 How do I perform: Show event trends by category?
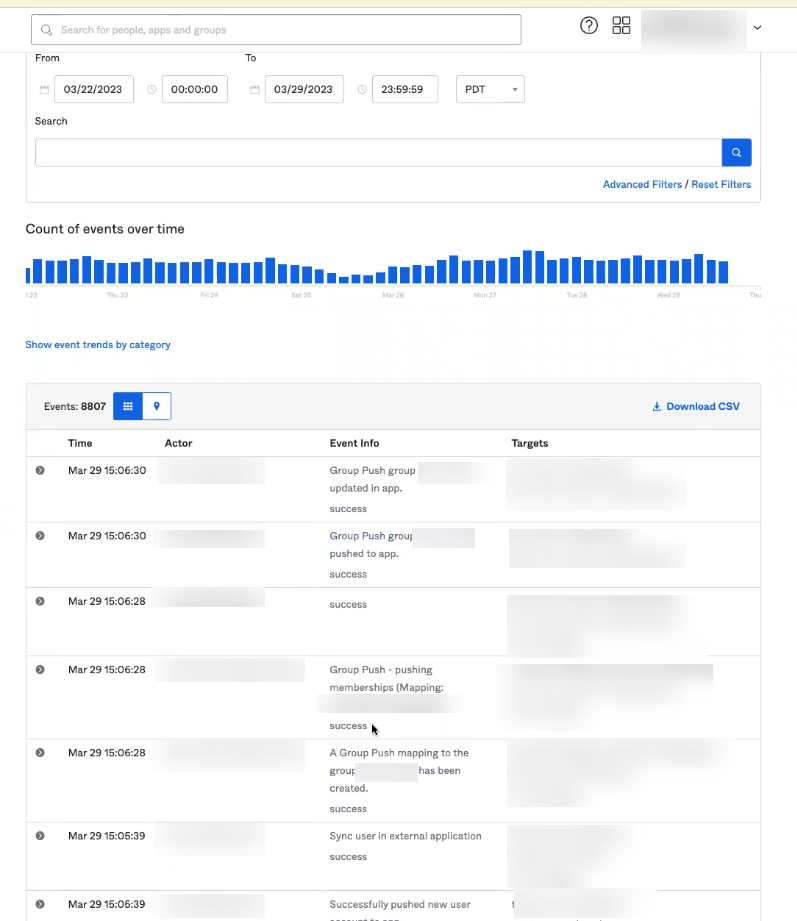coord(98,345)
